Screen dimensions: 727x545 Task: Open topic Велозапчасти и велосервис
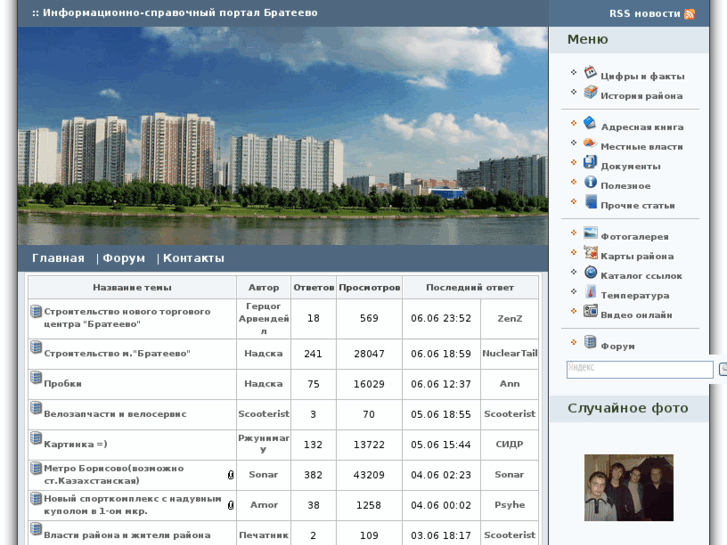pos(115,414)
